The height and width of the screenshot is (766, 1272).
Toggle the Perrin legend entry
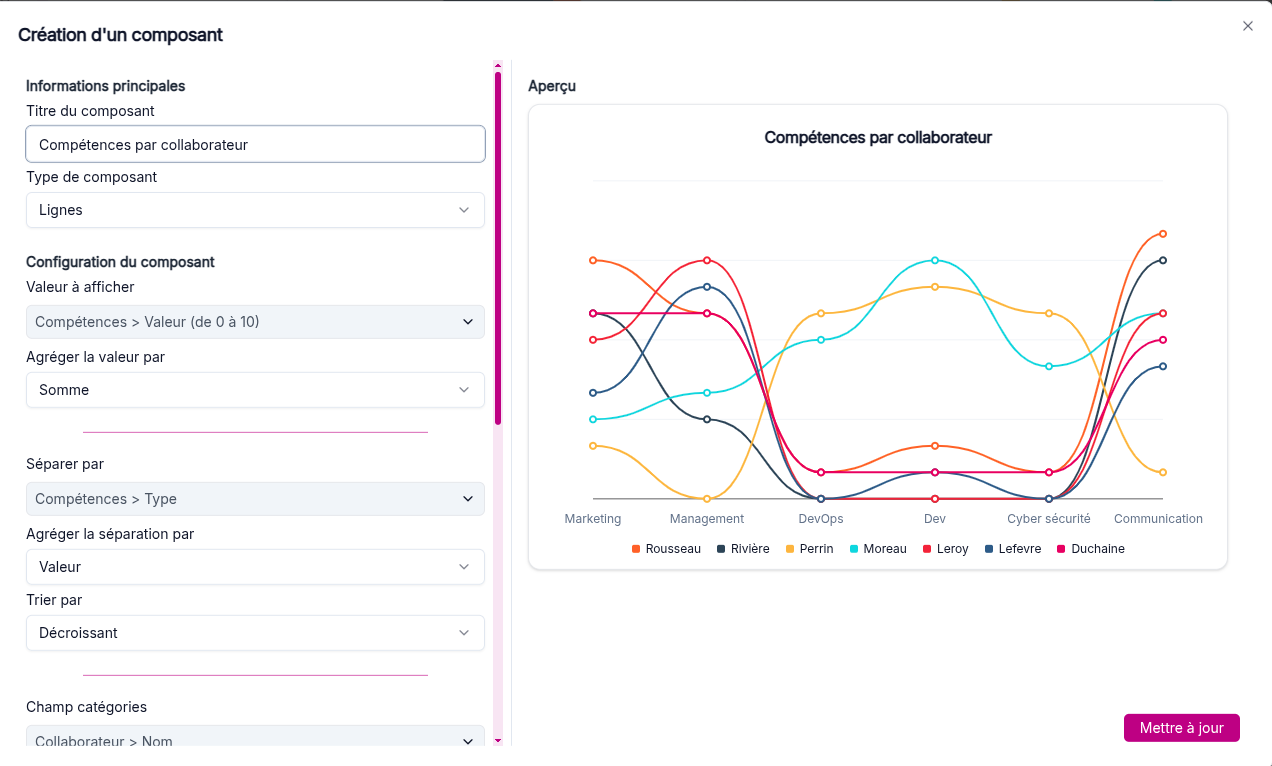coord(809,548)
